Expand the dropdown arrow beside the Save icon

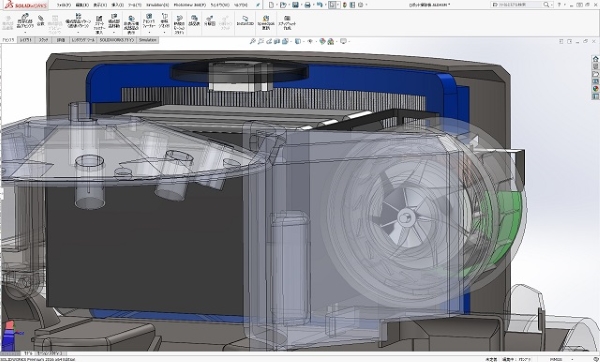[x=301, y=5]
